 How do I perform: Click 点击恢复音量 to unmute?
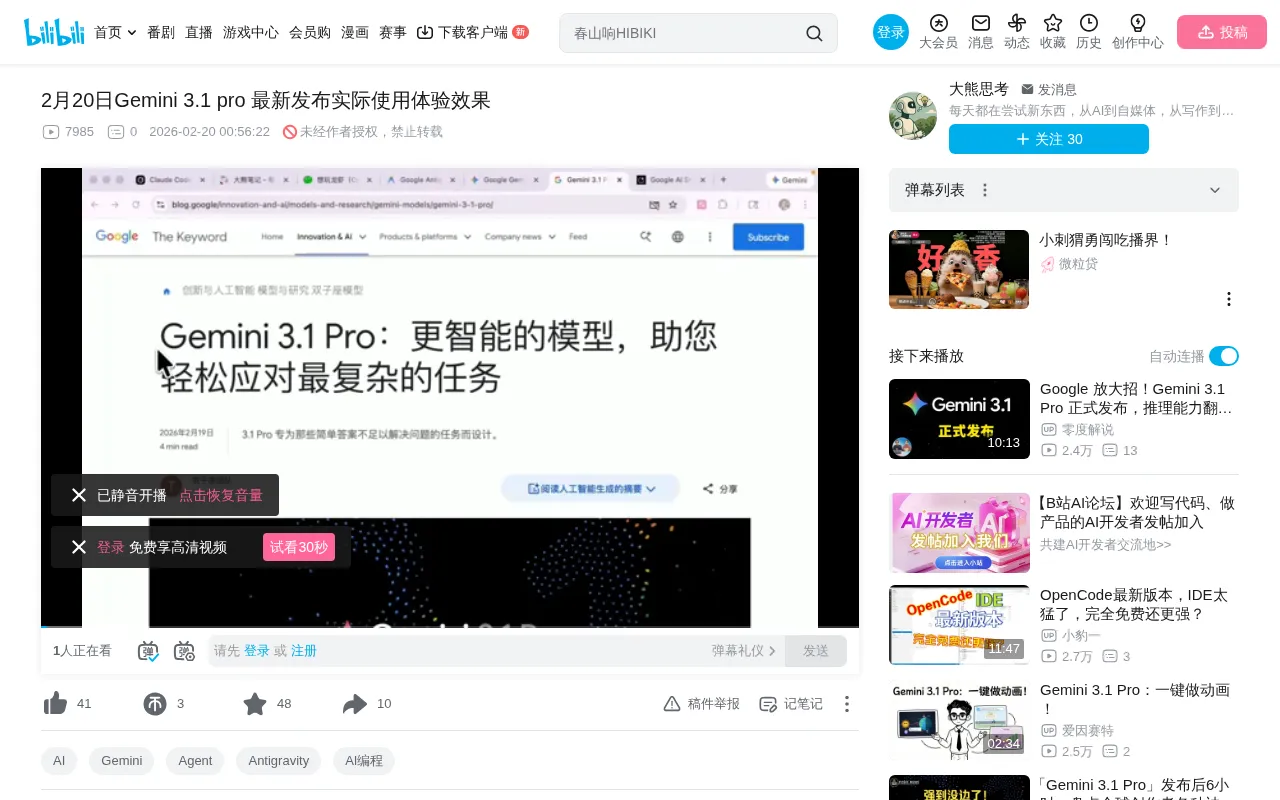click(221, 495)
